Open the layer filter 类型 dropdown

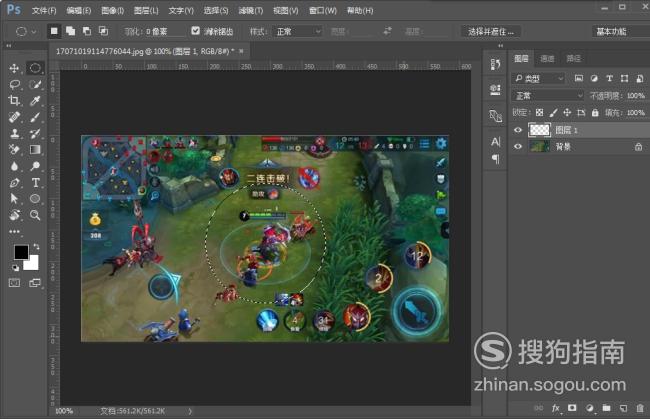[x=539, y=78]
